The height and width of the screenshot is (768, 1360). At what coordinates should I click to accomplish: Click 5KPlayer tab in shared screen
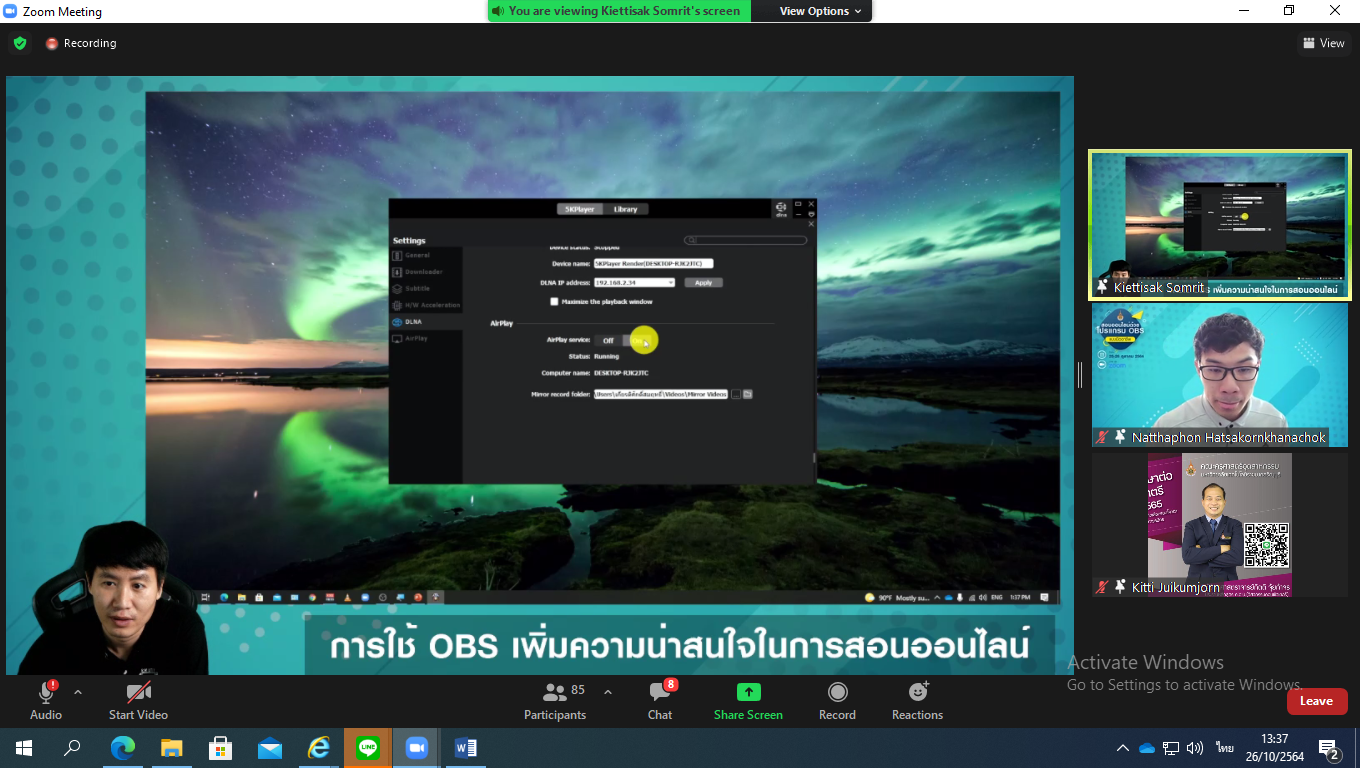click(579, 209)
